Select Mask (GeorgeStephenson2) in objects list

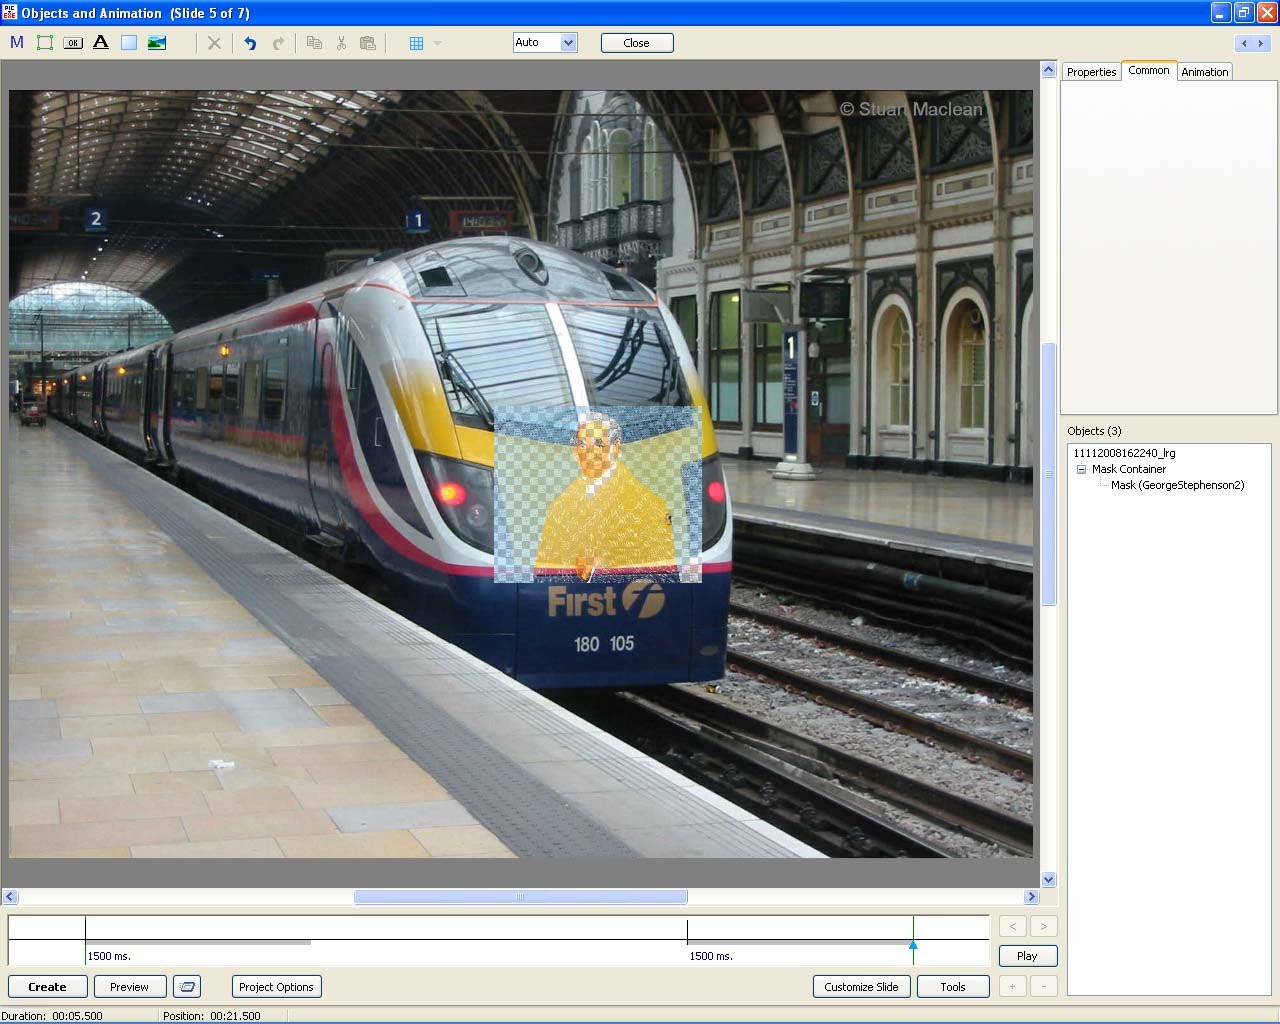click(x=1177, y=485)
